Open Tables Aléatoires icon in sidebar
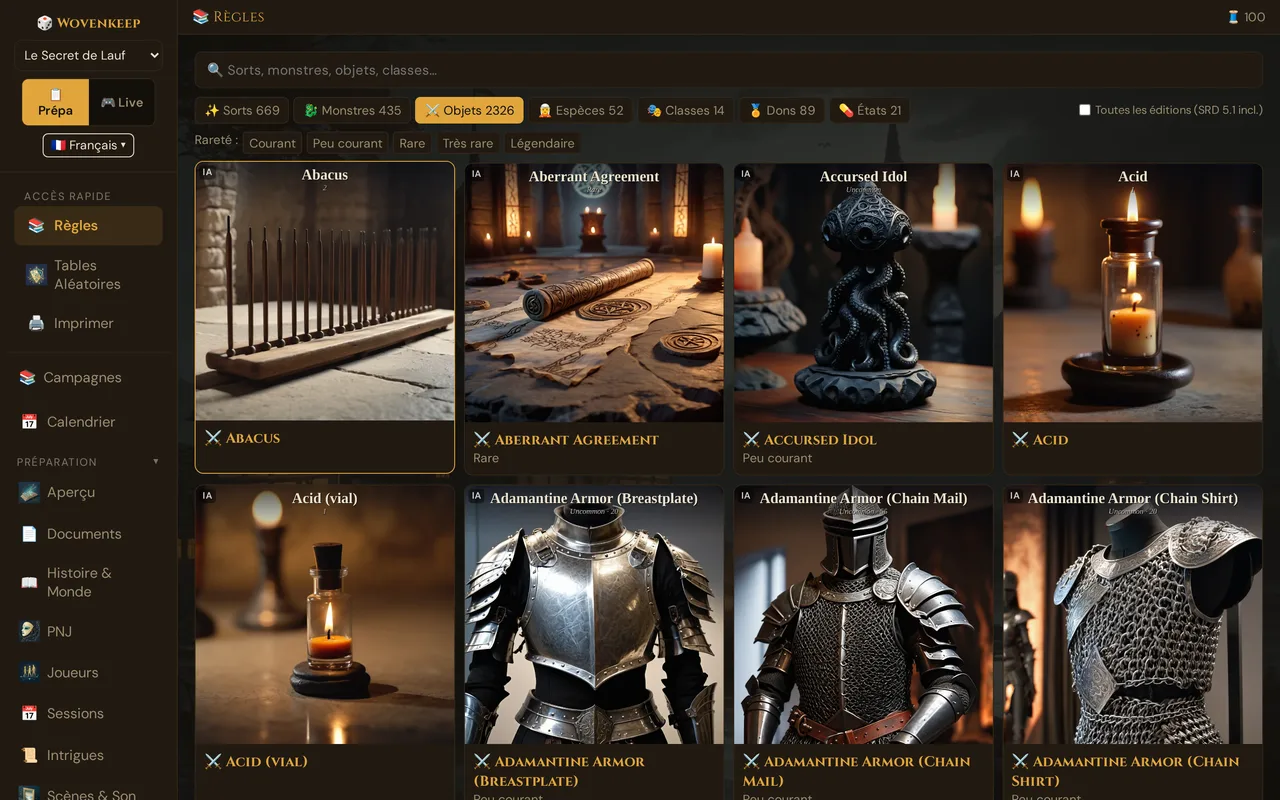Viewport: 1280px width, 800px height. pyautogui.click(x=36, y=275)
